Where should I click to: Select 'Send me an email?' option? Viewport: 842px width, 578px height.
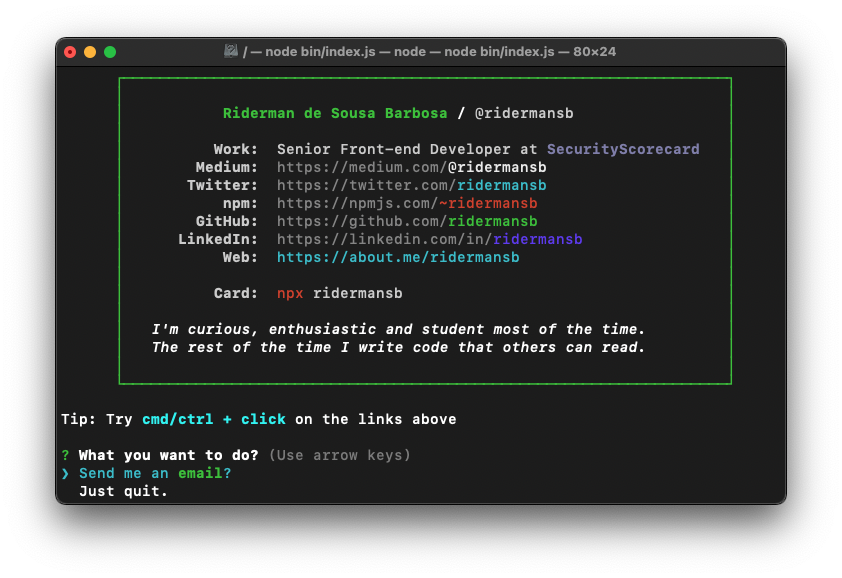[155, 473]
